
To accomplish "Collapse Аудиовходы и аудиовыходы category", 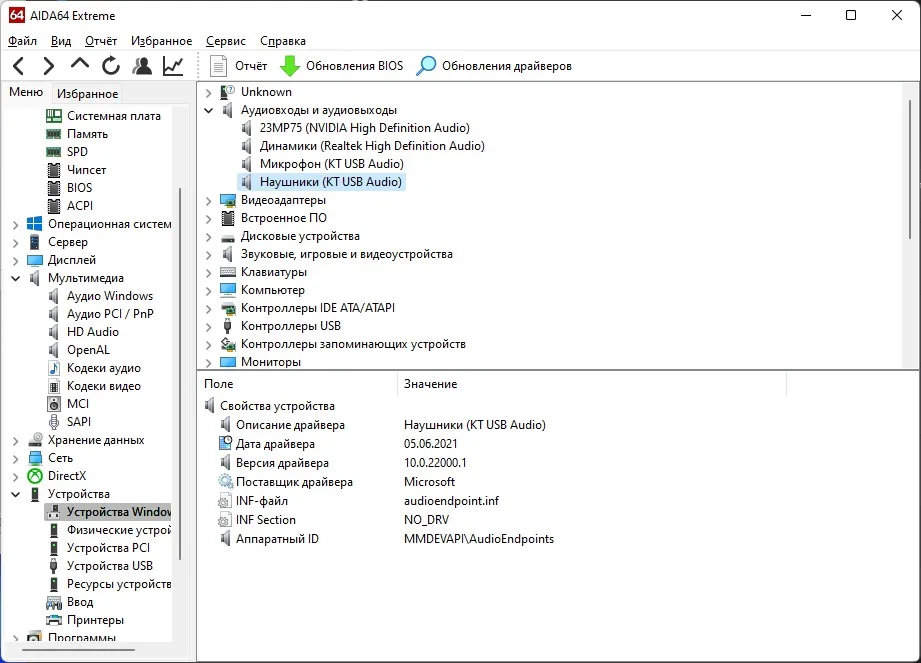I will pos(209,110).
